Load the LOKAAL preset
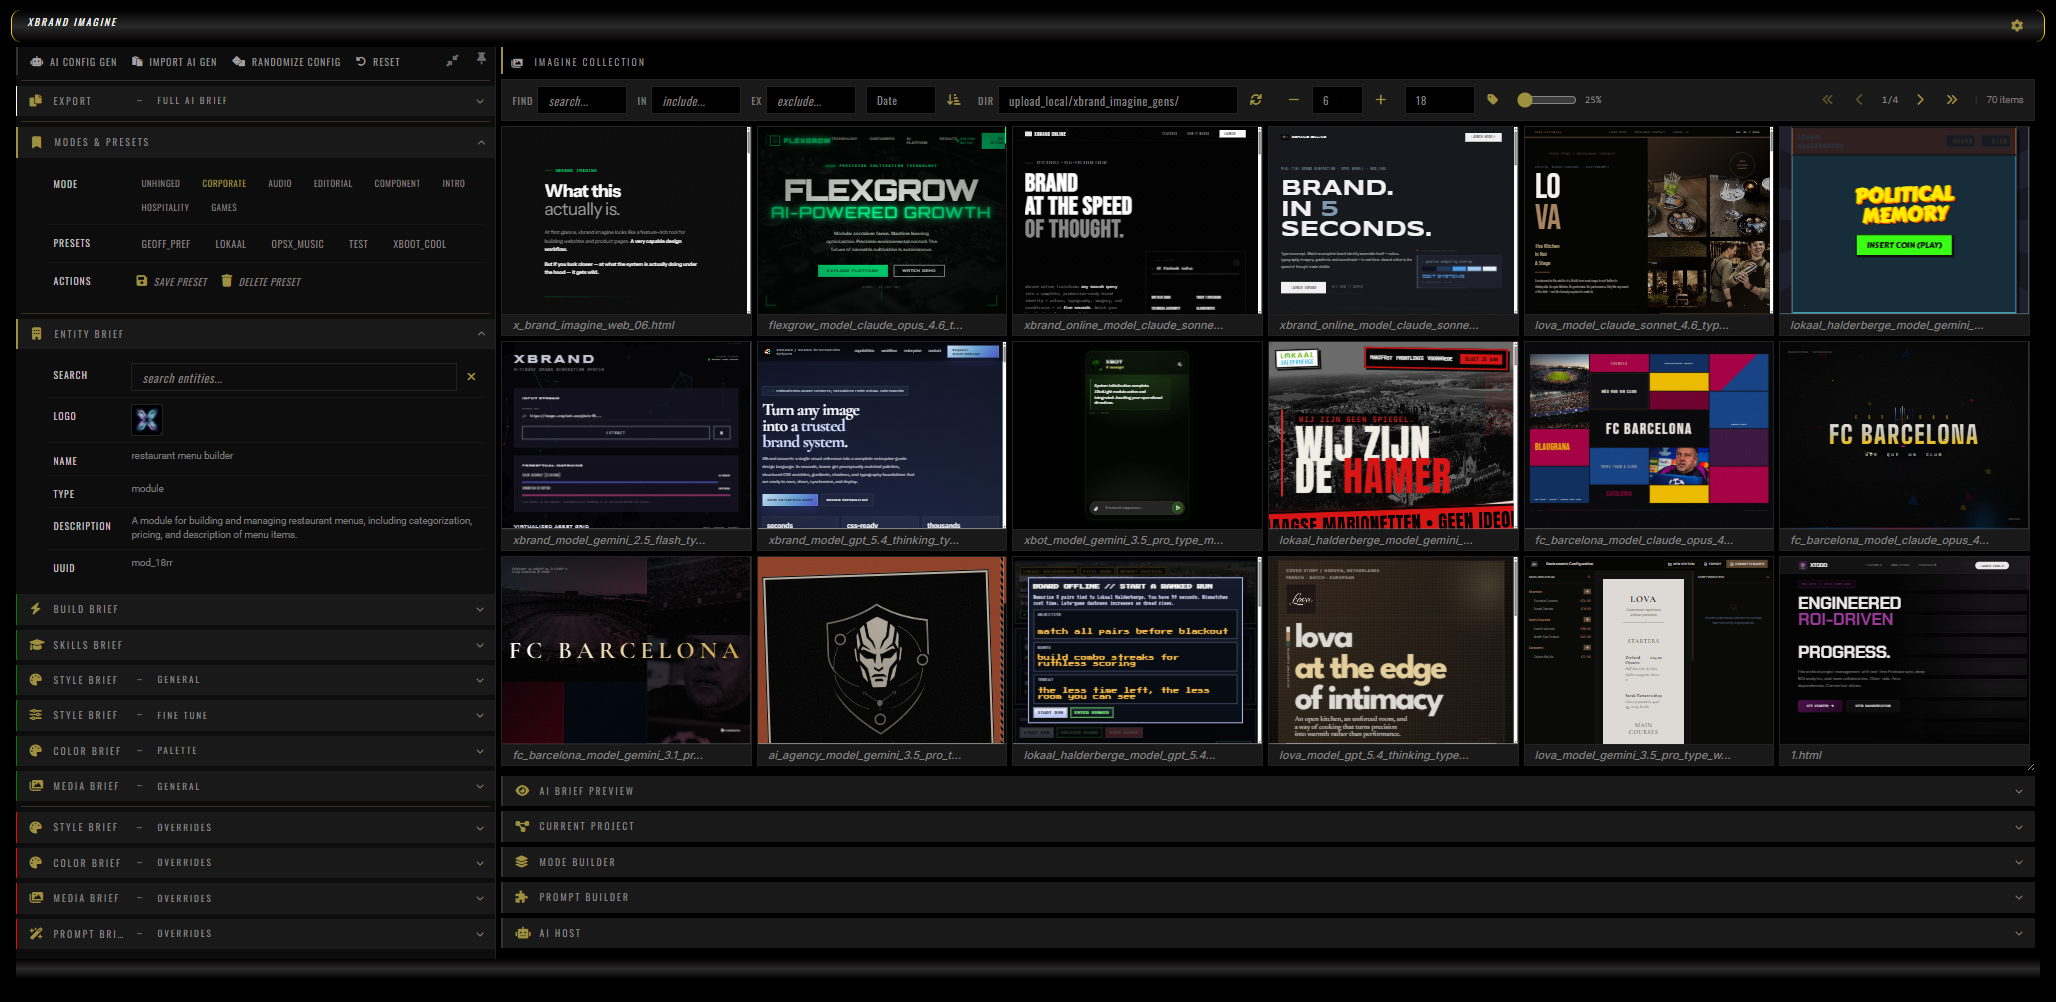This screenshot has height=1002, width=2056. (231, 244)
